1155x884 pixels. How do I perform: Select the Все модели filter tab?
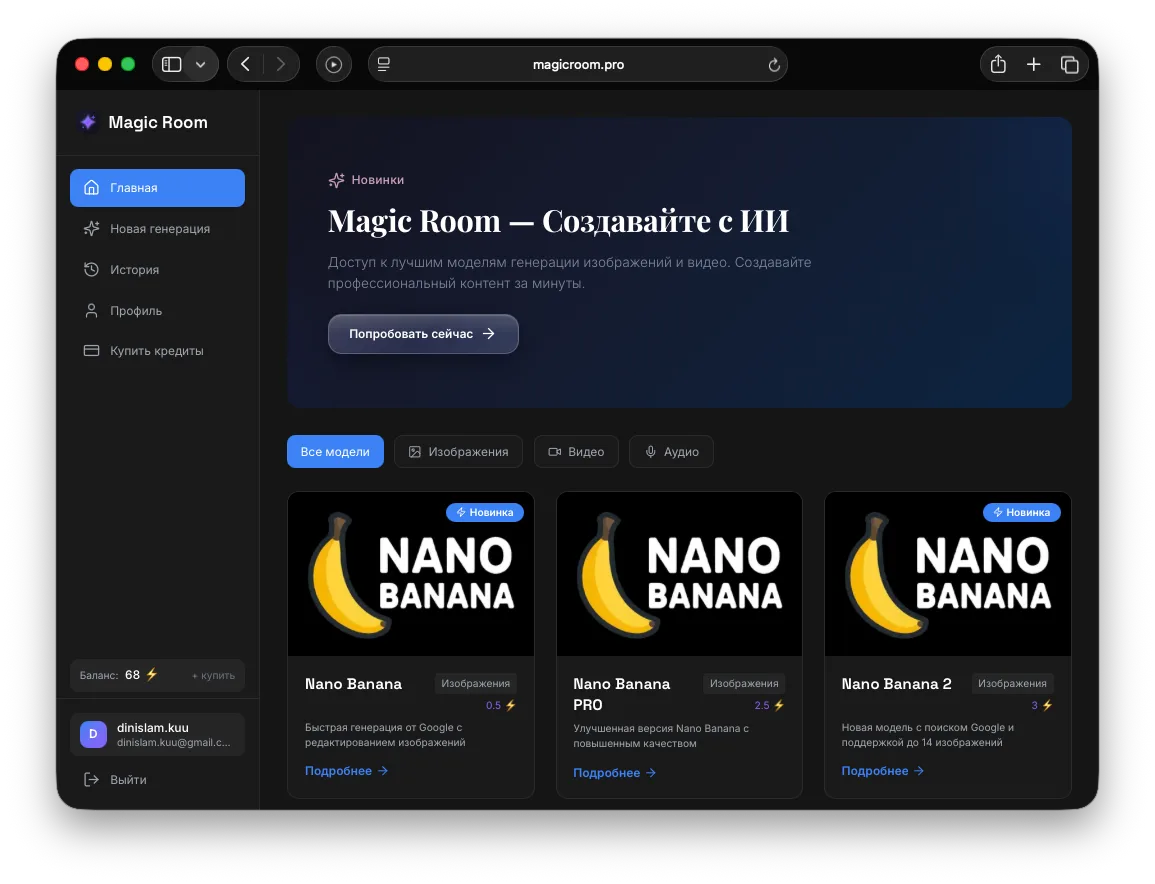click(335, 452)
